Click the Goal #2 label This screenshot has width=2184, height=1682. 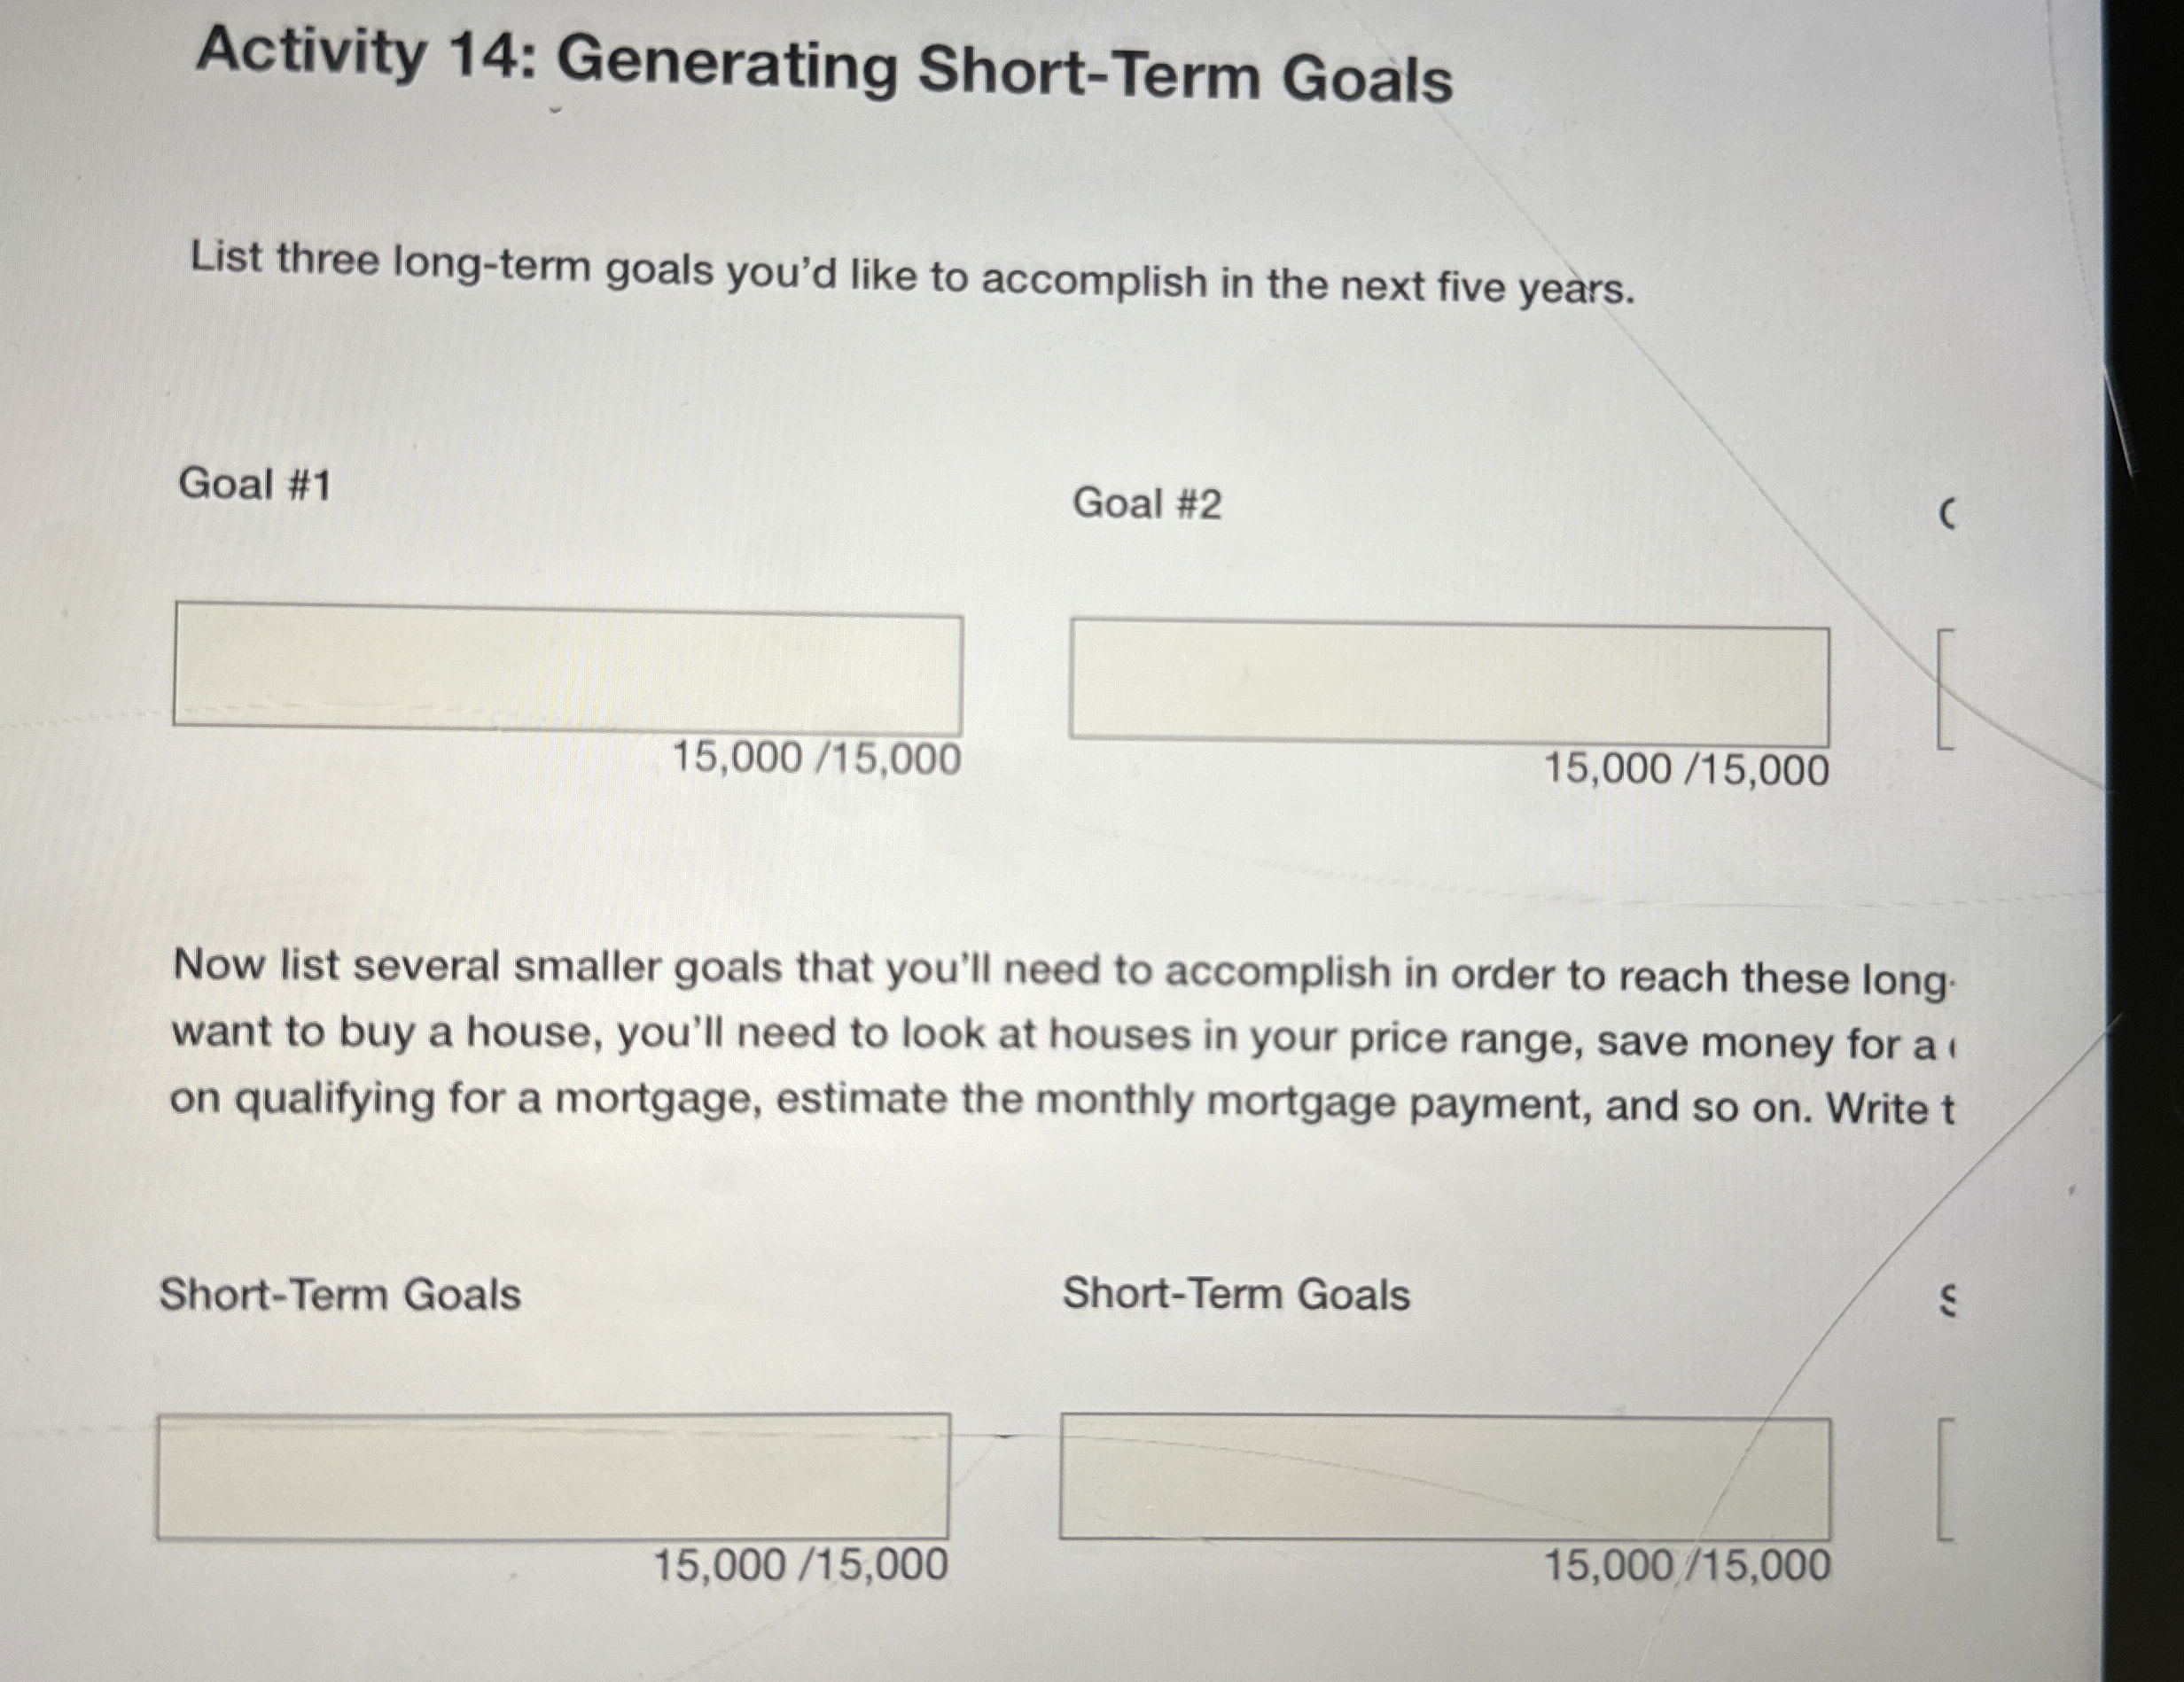click(x=1150, y=505)
